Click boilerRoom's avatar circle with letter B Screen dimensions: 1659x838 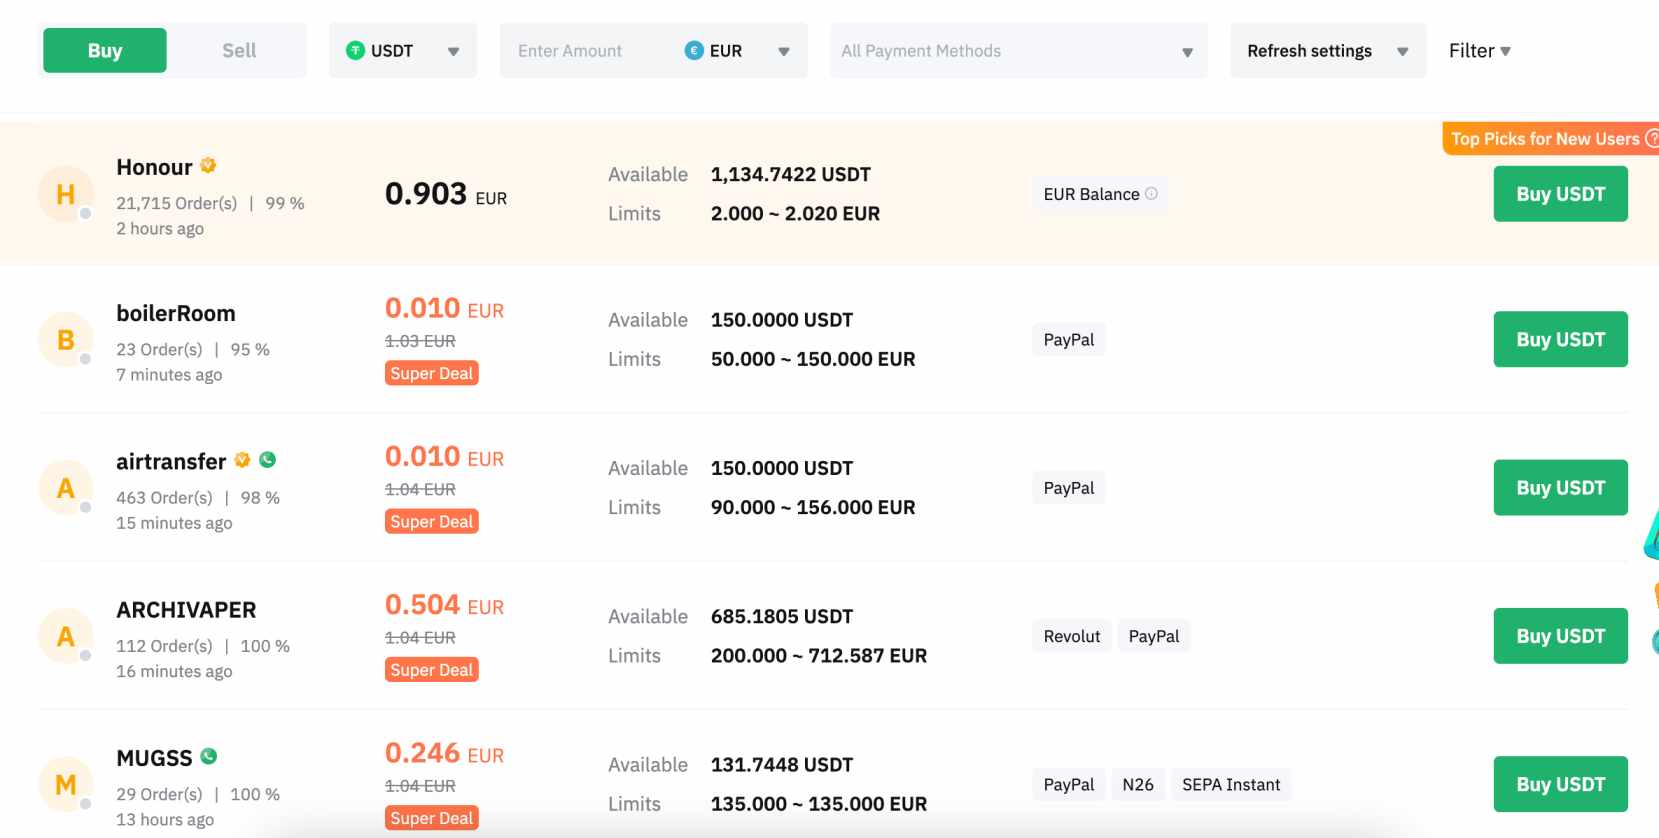66,340
